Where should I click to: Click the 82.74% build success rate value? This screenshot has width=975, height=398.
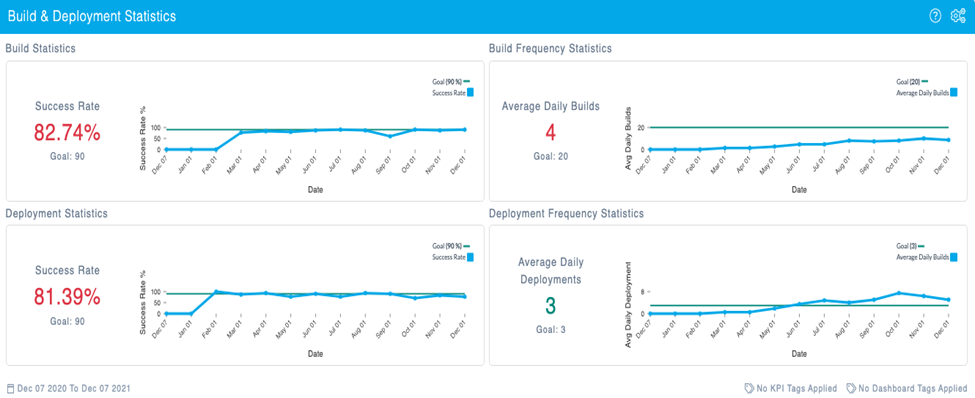[67, 132]
